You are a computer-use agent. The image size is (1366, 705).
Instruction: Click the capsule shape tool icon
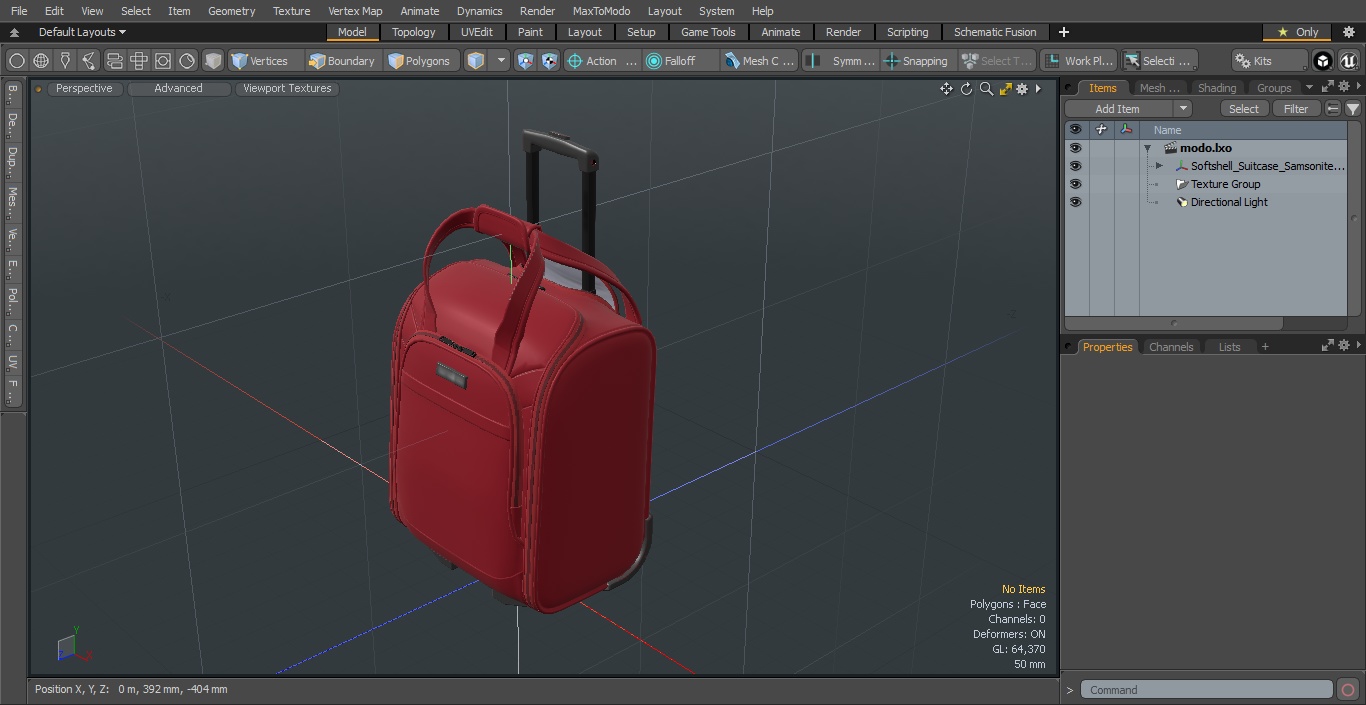point(114,61)
